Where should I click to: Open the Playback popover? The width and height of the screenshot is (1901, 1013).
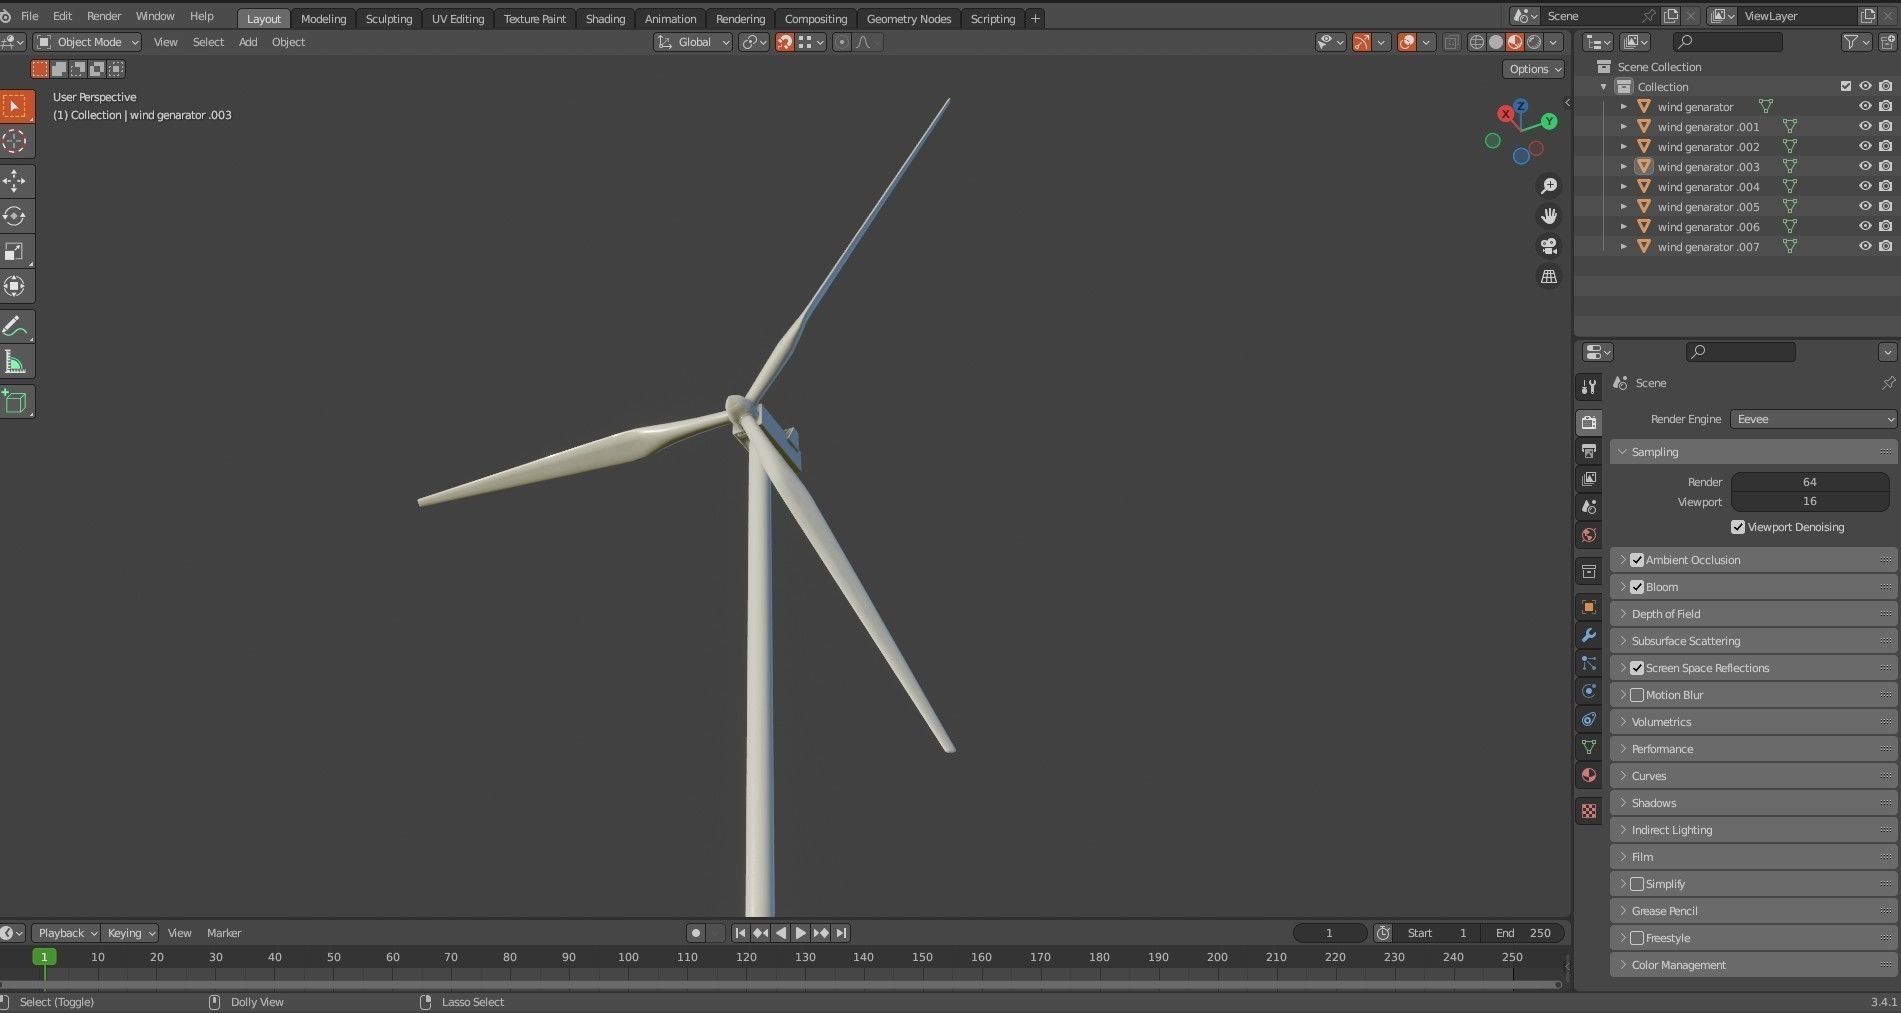[x=66, y=933]
